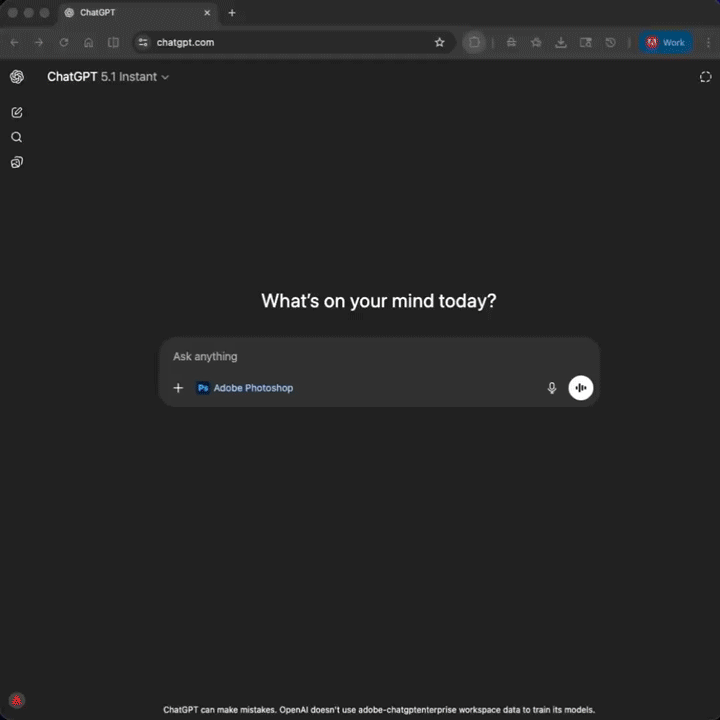Click the Adobe Photoshop app chip
This screenshot has width=720, height=720.
[245, 388]
